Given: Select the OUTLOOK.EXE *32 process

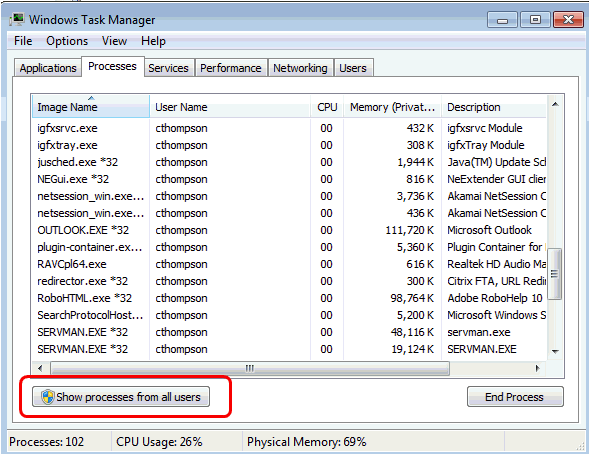Looking at the screenshot, I should pos(289,230).
